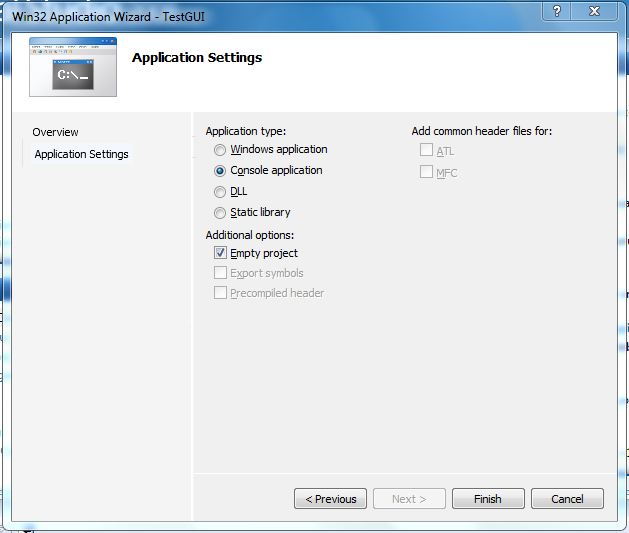Close the wizard with the X button
Screen dimensions: 629x533
tap(594, 11)
